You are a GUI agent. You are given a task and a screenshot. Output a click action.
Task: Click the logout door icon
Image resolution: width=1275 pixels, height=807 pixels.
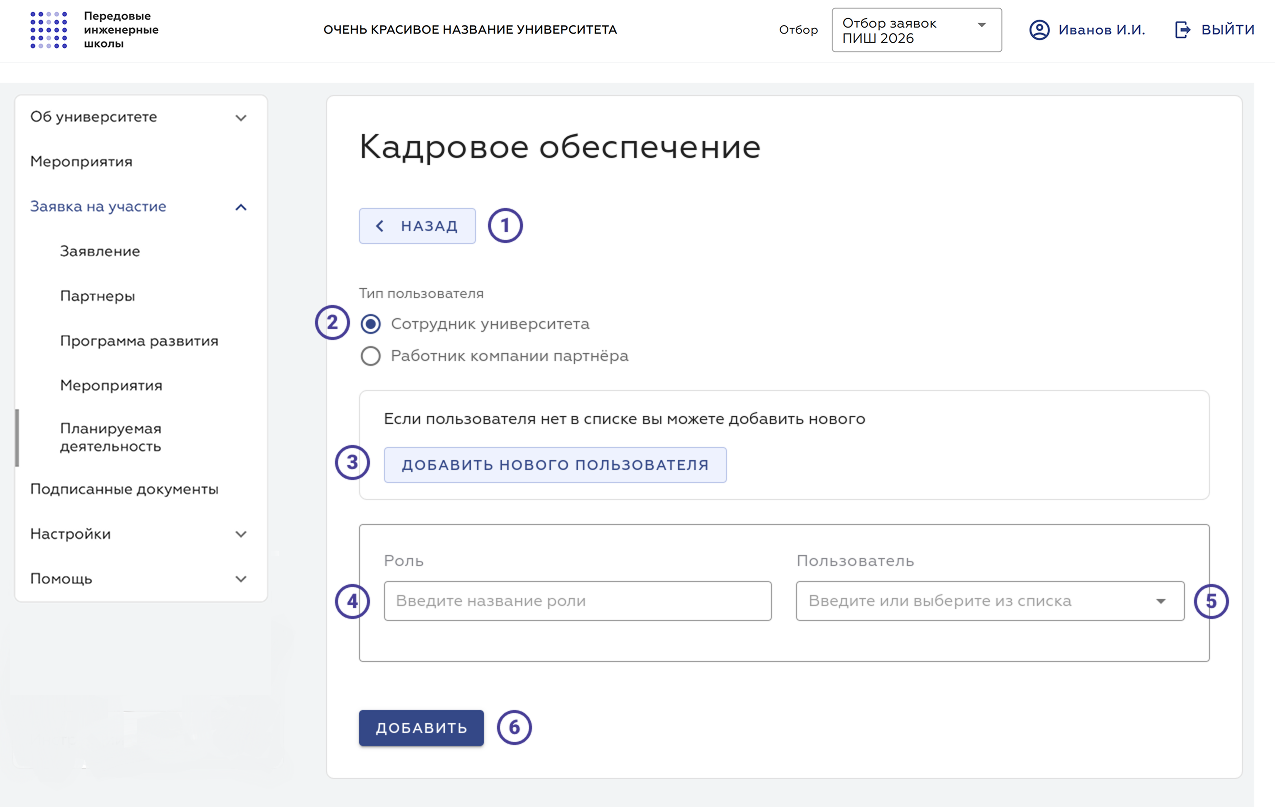[1183, 30]
